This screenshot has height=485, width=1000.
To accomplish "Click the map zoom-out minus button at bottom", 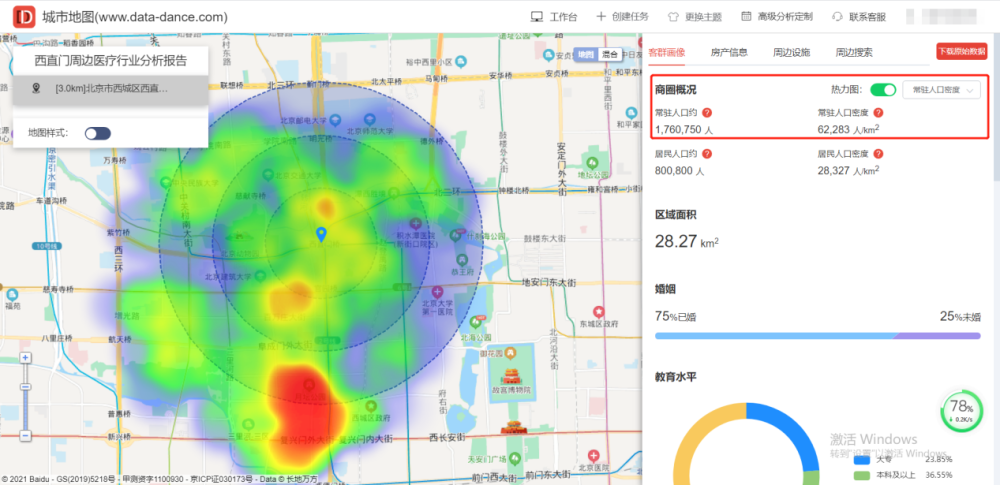I will pyautogui.click(x=25, y=436).
